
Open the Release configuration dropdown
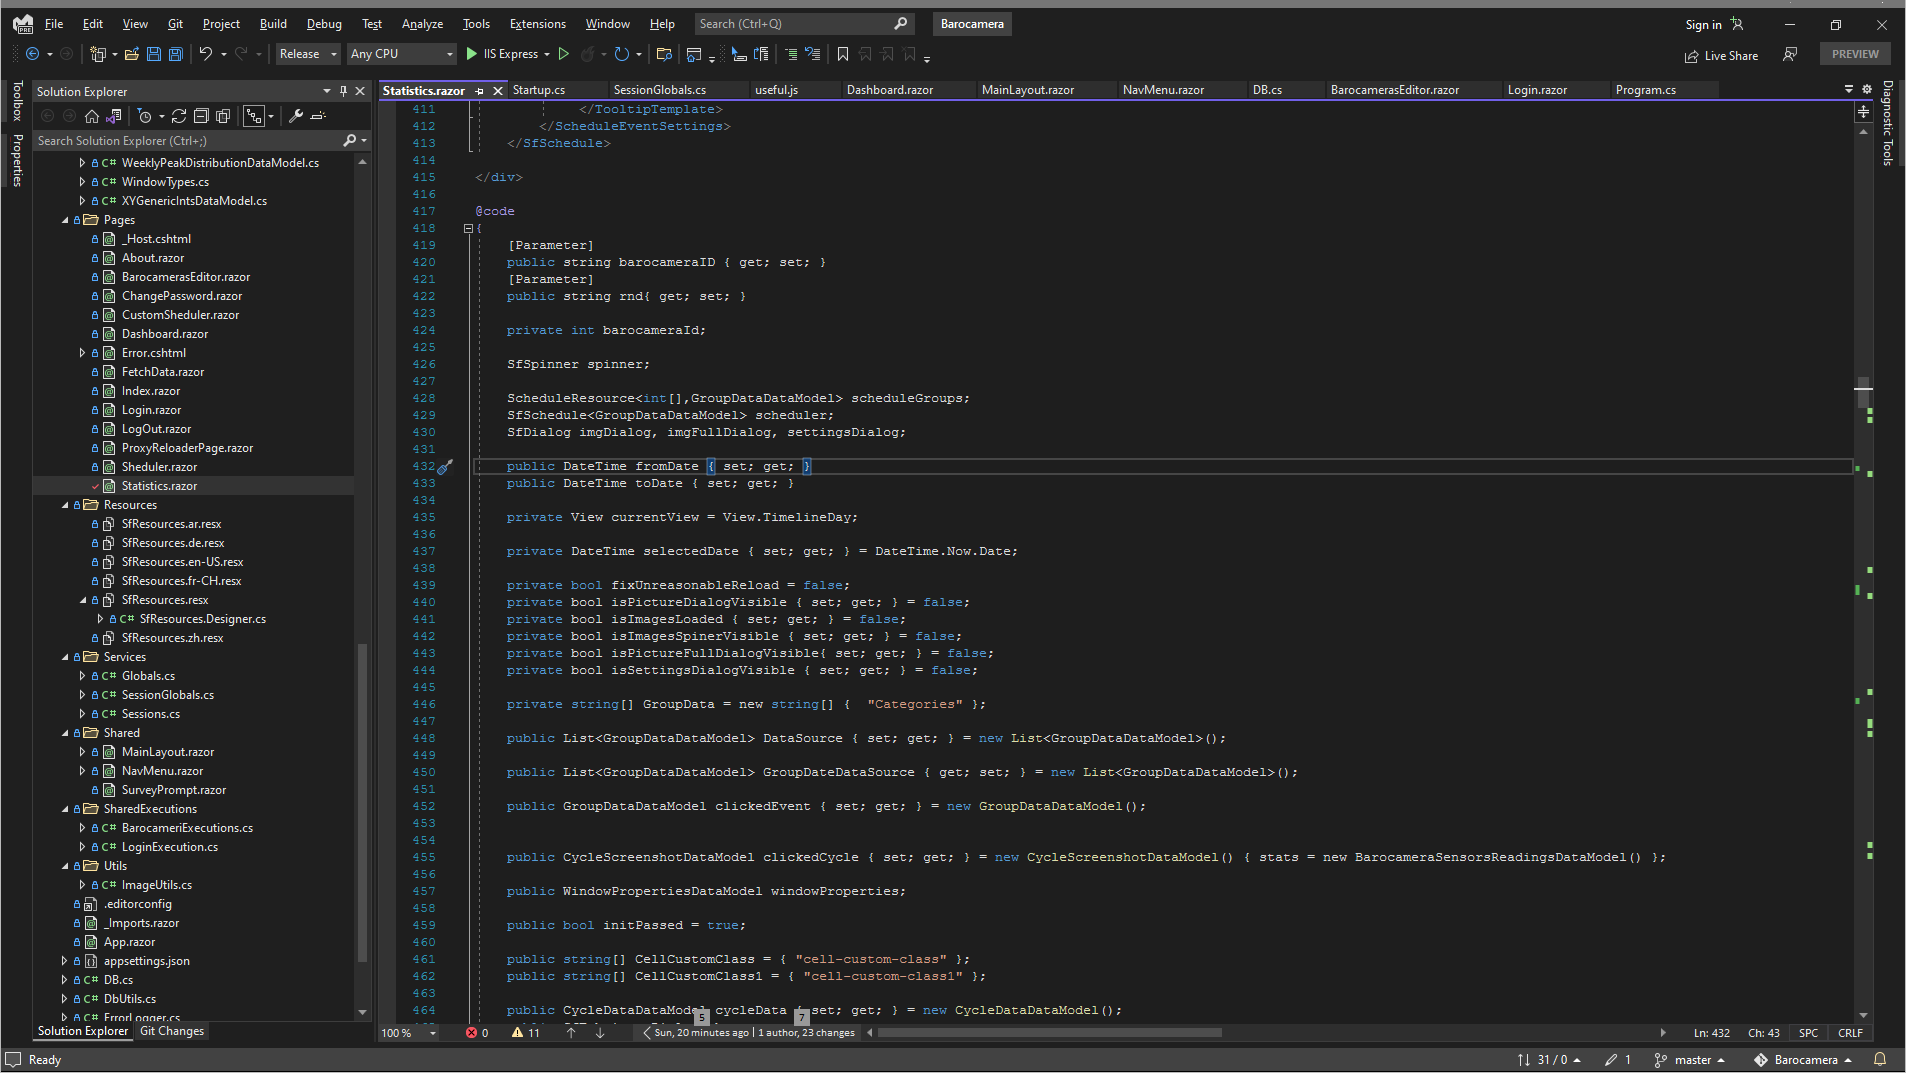308,54
